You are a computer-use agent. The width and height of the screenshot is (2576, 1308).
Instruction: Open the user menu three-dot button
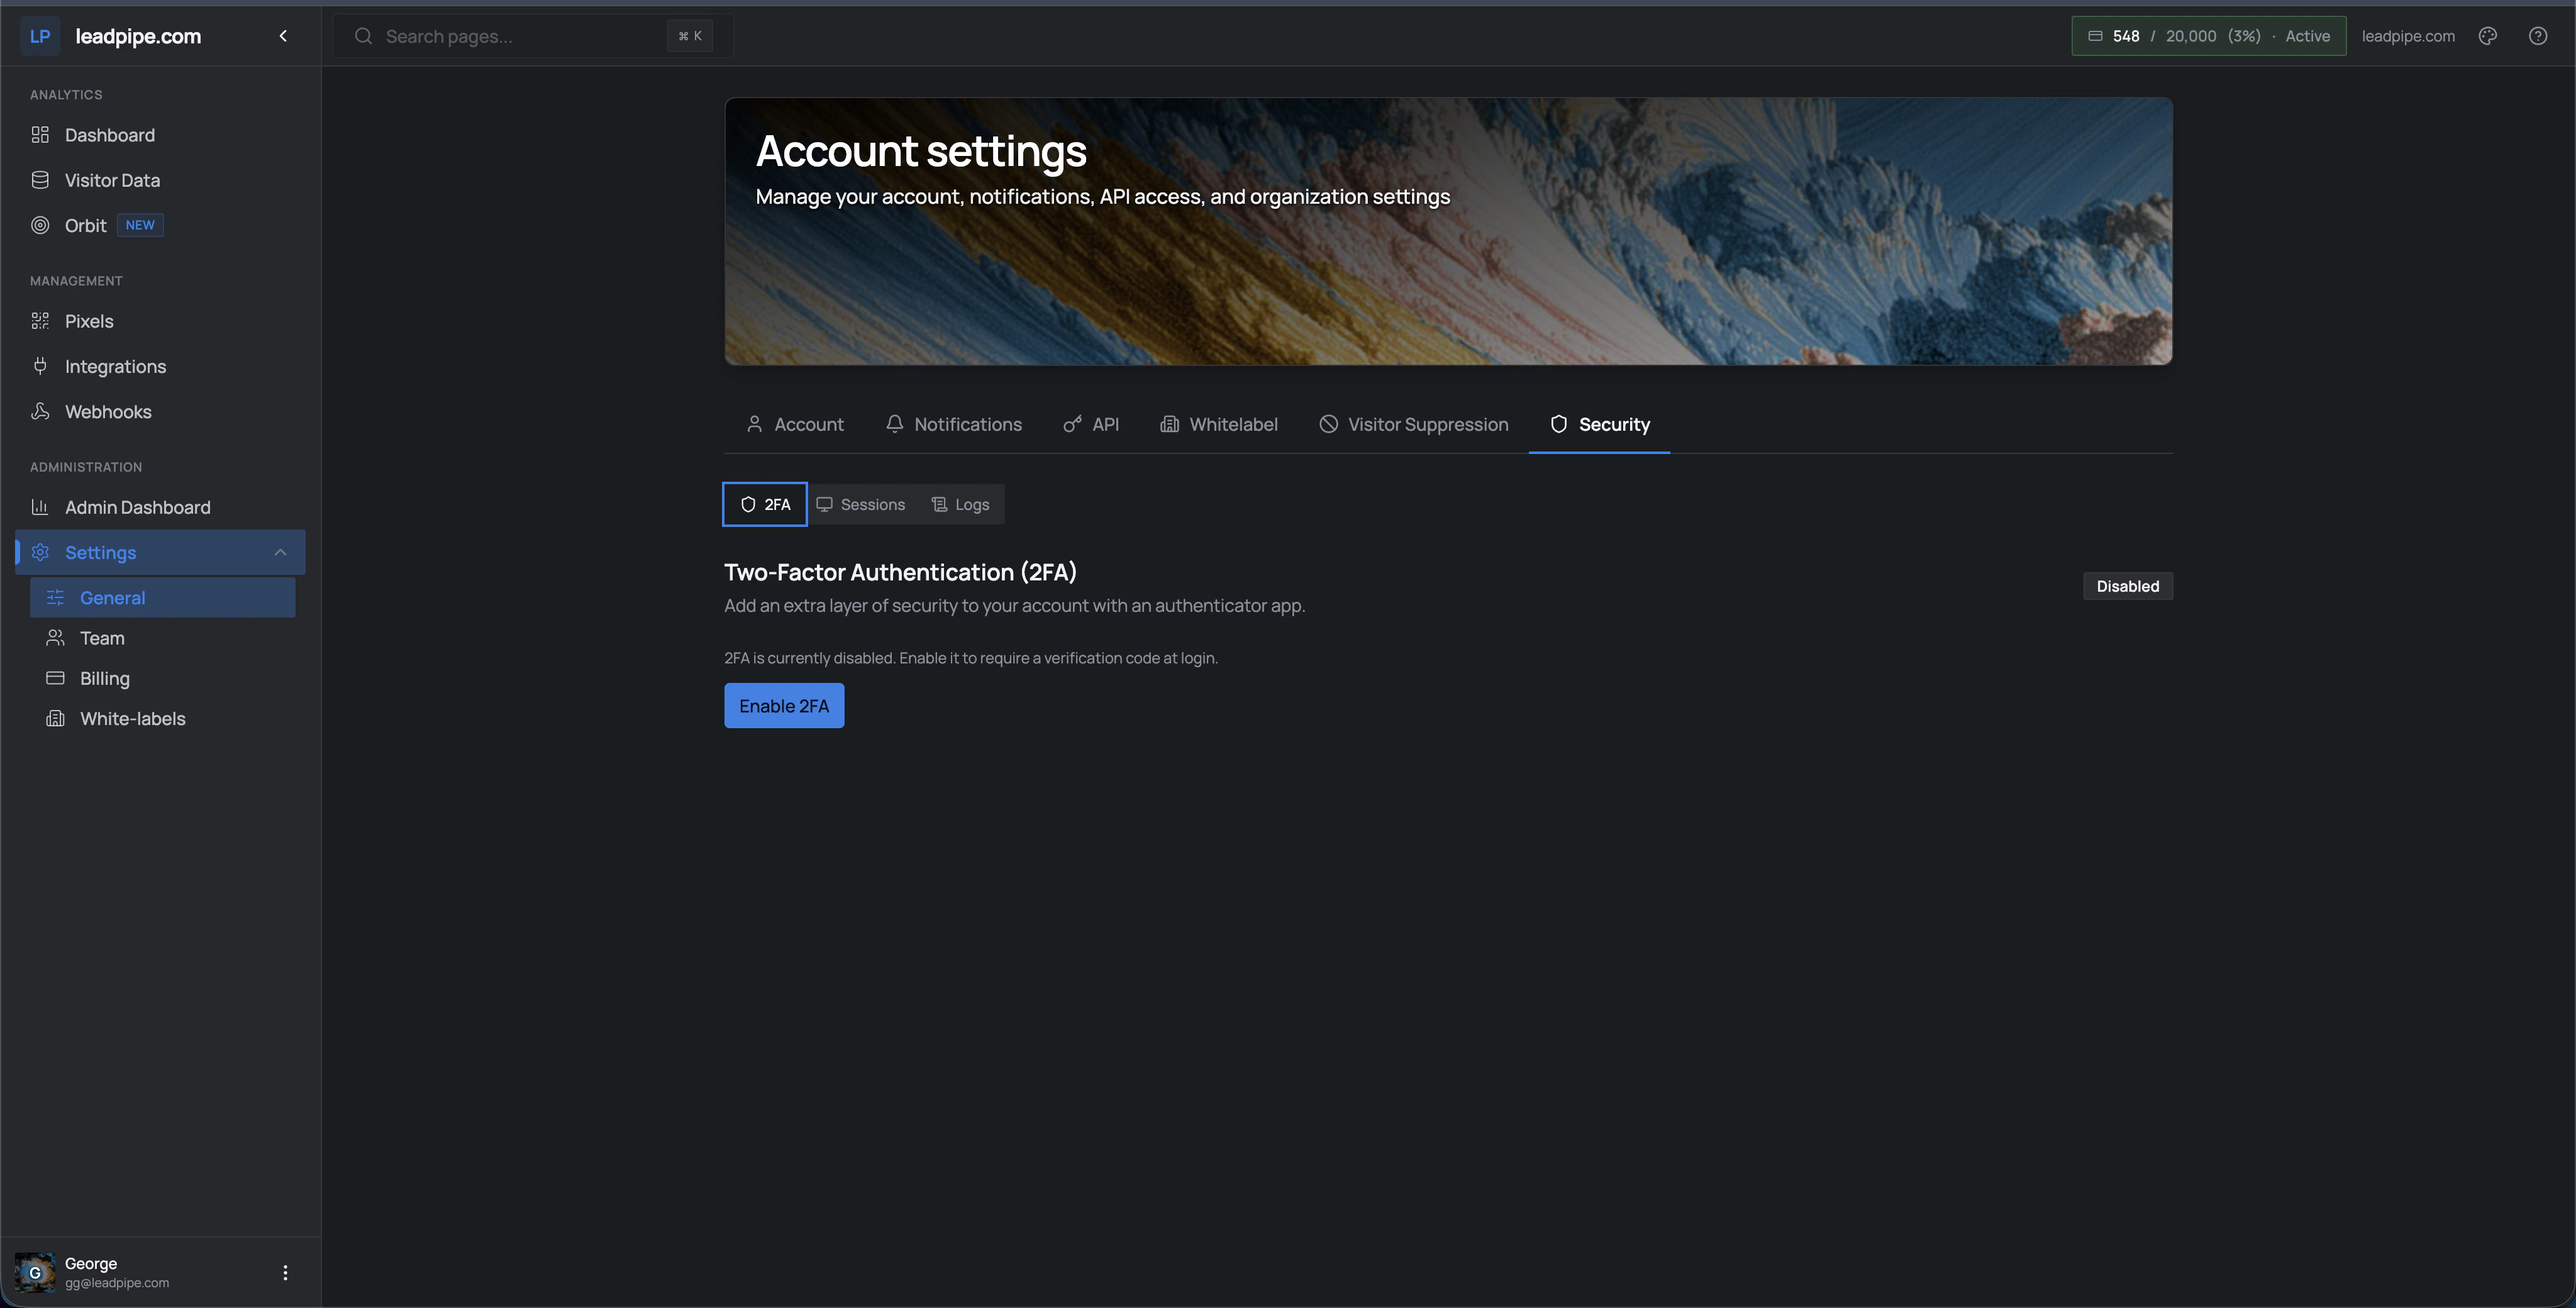pyautogui.click(x=285, y=1272)
